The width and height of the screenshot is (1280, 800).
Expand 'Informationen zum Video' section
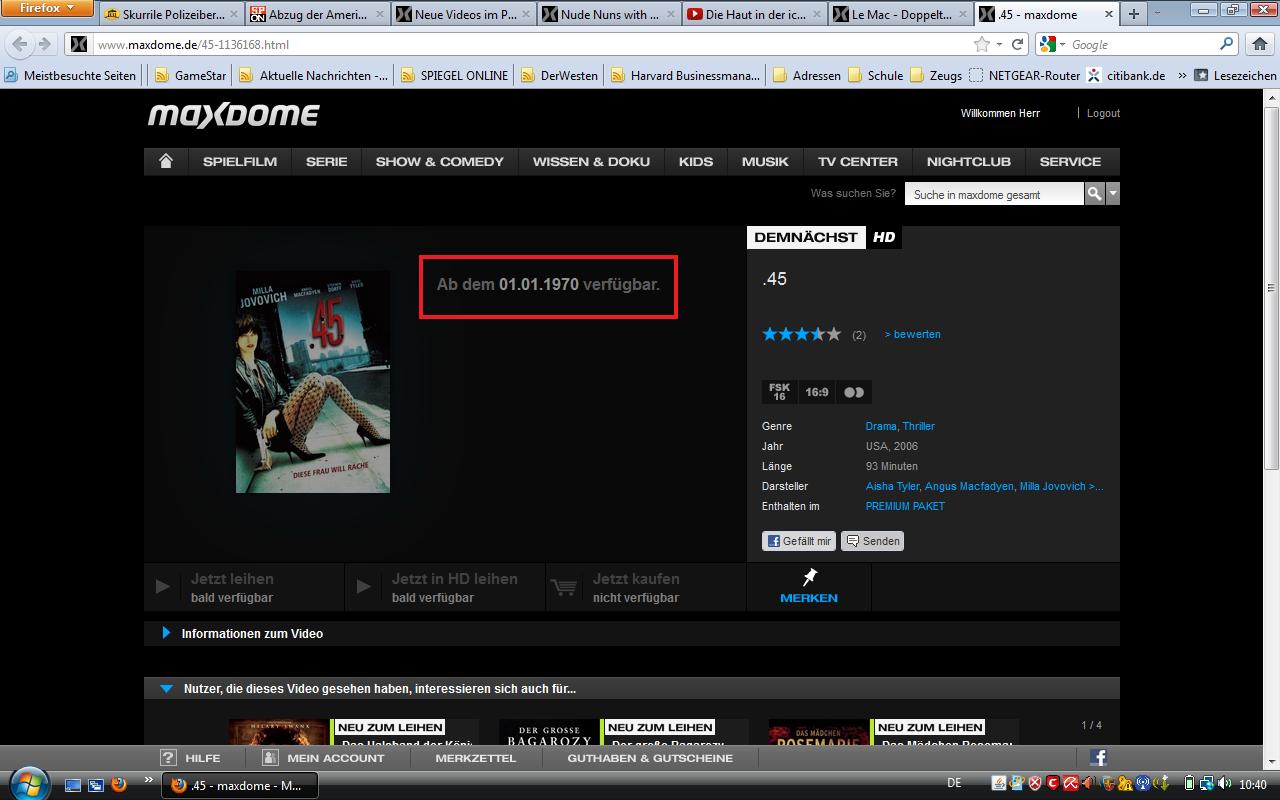pos(632,633)
